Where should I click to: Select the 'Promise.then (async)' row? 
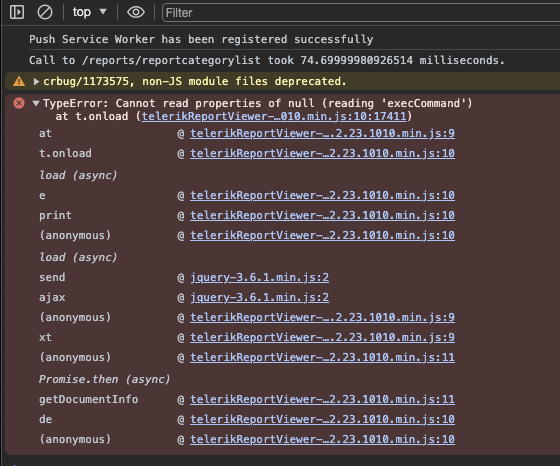tap(104, 379)
